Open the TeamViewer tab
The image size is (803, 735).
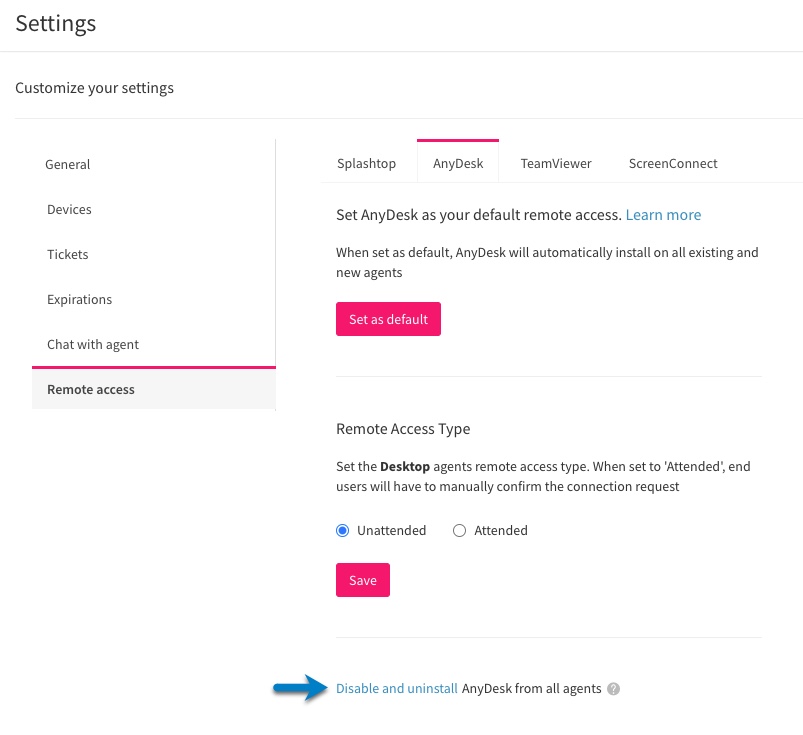pyautogui.click(x=556, y=163)
